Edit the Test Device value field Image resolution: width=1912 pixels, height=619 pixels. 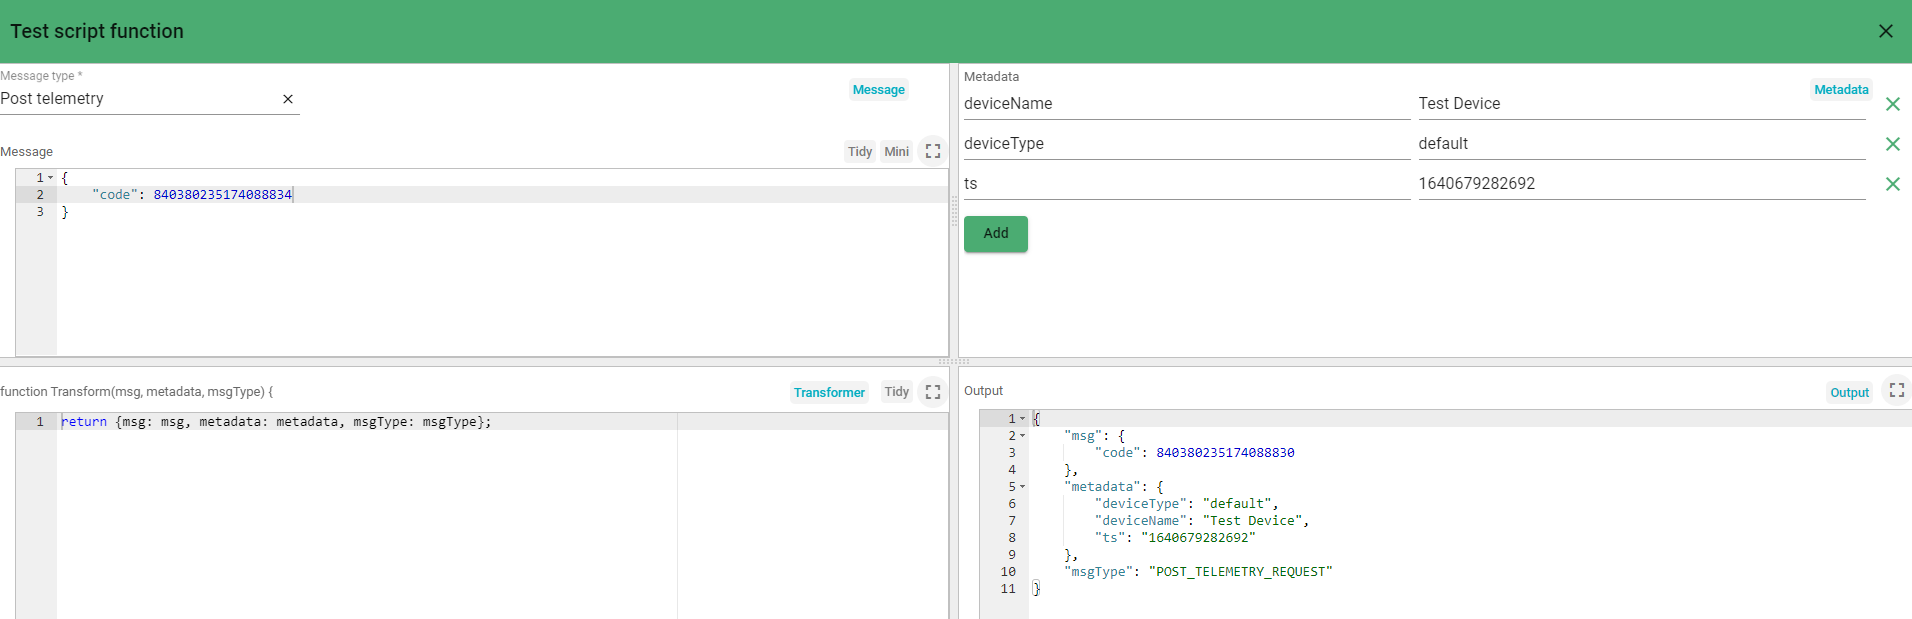click(x=1642, y=104)
